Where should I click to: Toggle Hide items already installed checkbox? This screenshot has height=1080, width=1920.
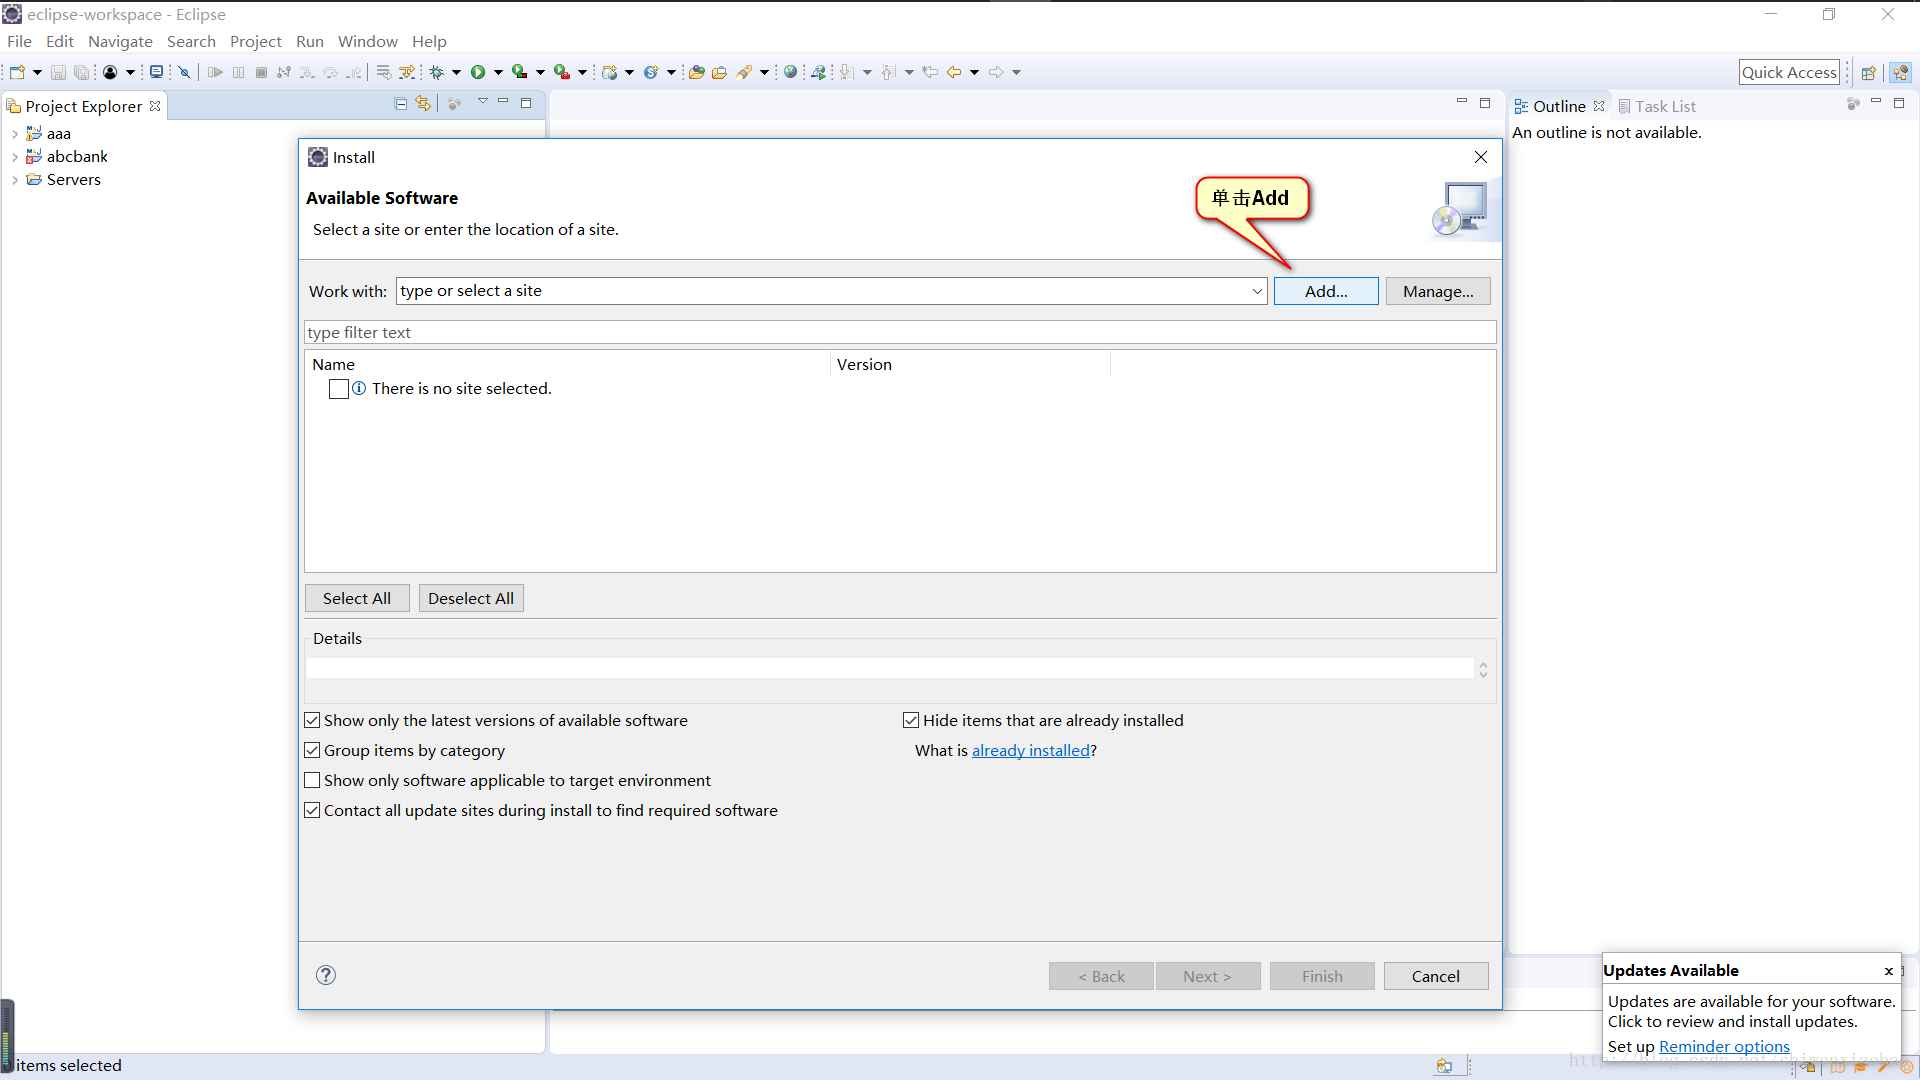(911, 720)
